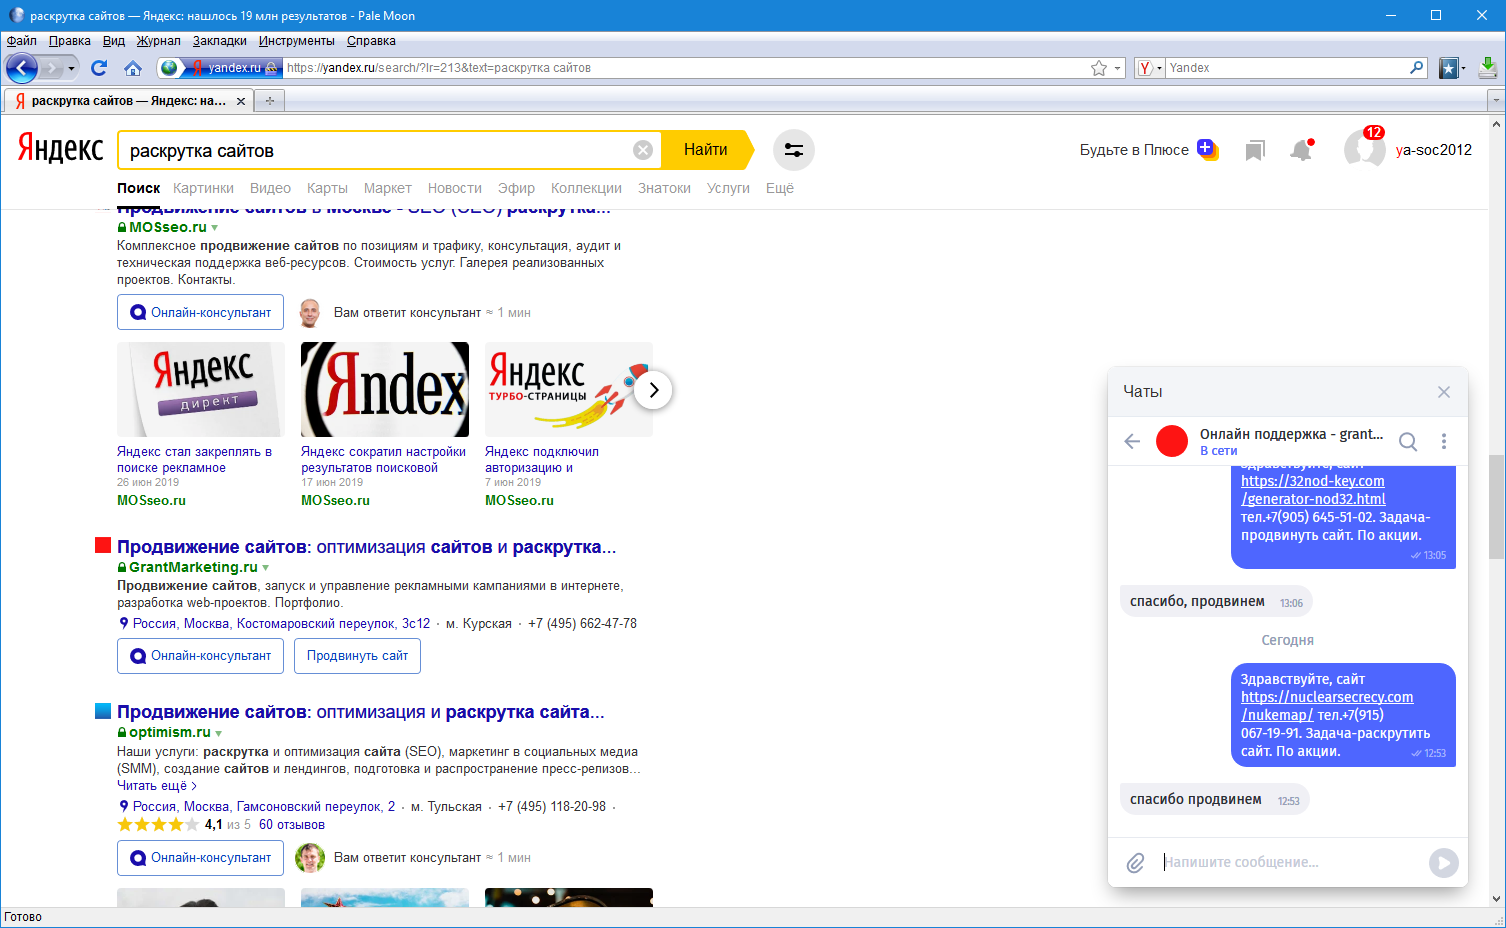Attach a file with the paperclip icon
The image size is (1506, 928).
(x=1136, y=862)
